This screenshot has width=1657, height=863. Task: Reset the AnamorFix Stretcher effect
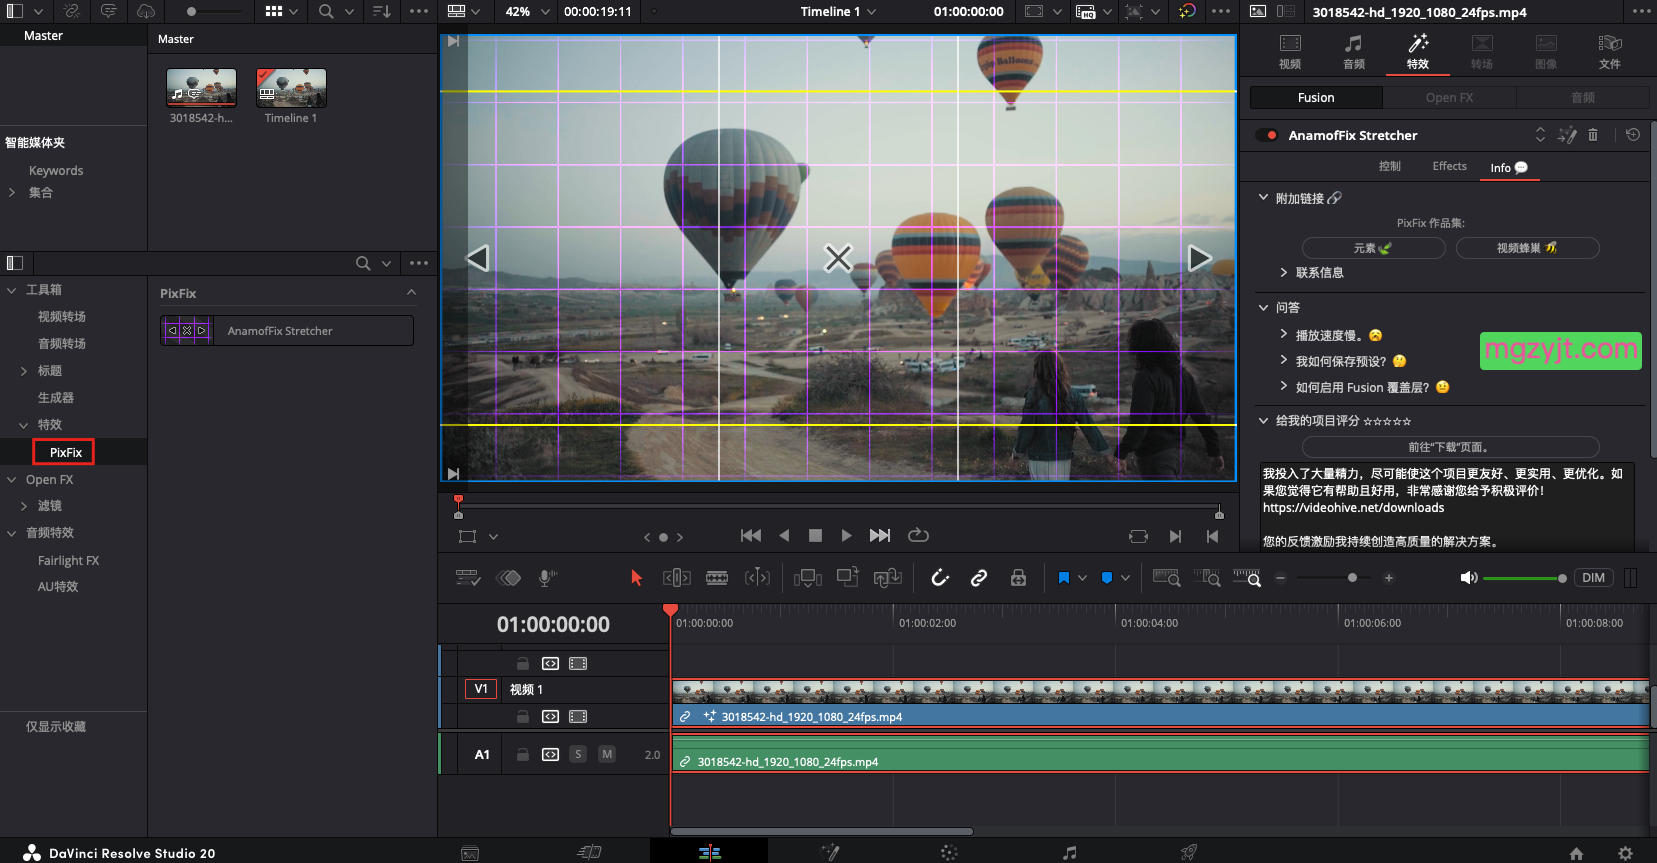coord(1633,135)
